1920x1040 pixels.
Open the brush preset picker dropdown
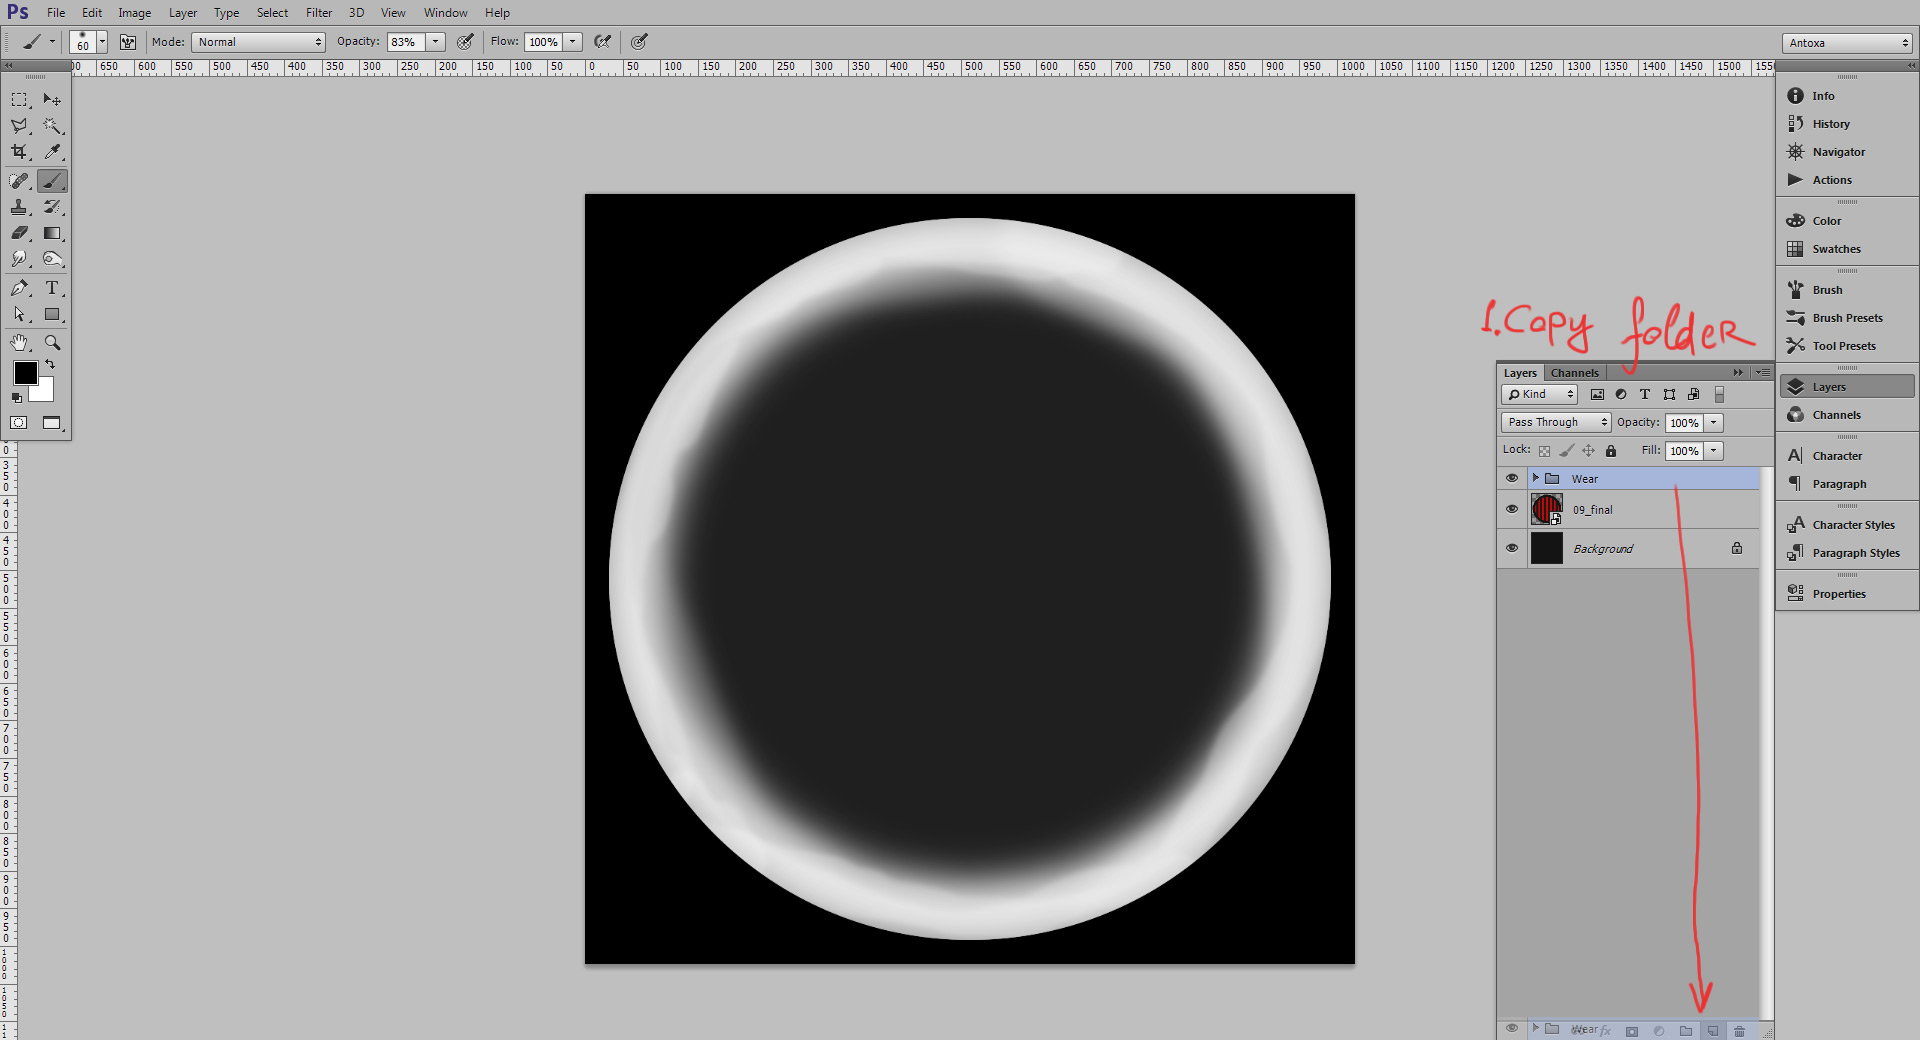click(x=102, y=42)
